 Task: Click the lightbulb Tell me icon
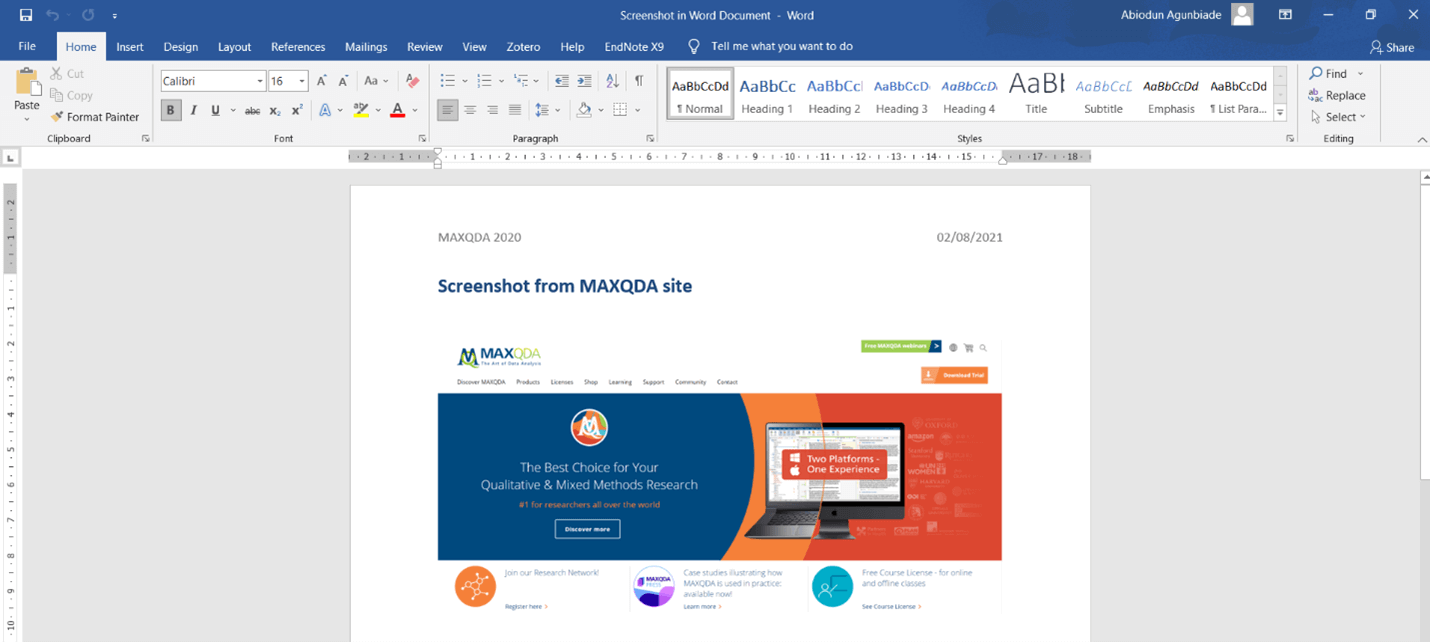[x=694, y=47]
